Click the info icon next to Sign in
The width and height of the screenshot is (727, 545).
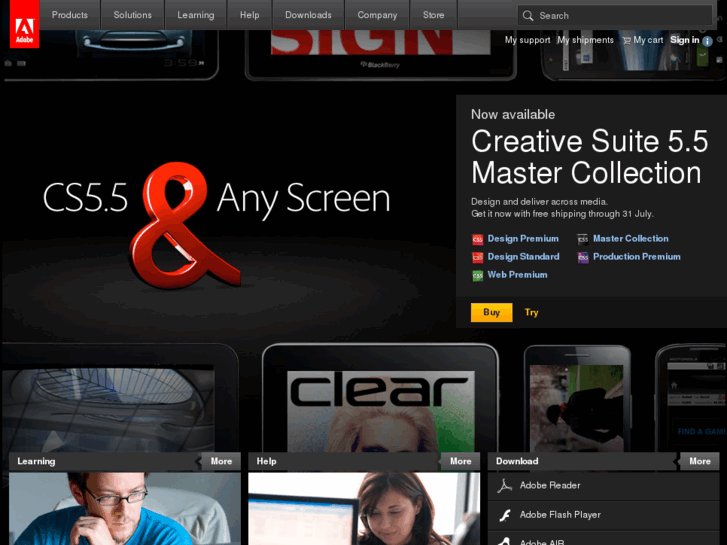coord(708,41)
